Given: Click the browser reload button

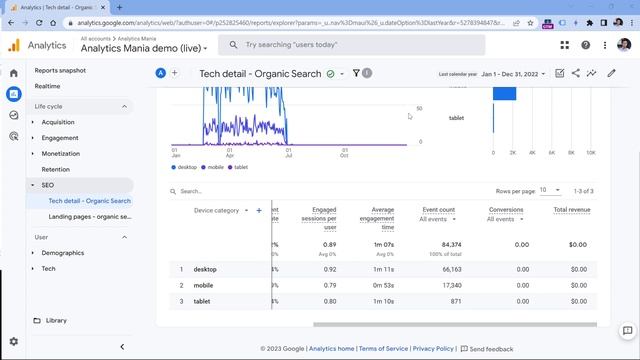Looking at the screenshot, I should (39, 23).
